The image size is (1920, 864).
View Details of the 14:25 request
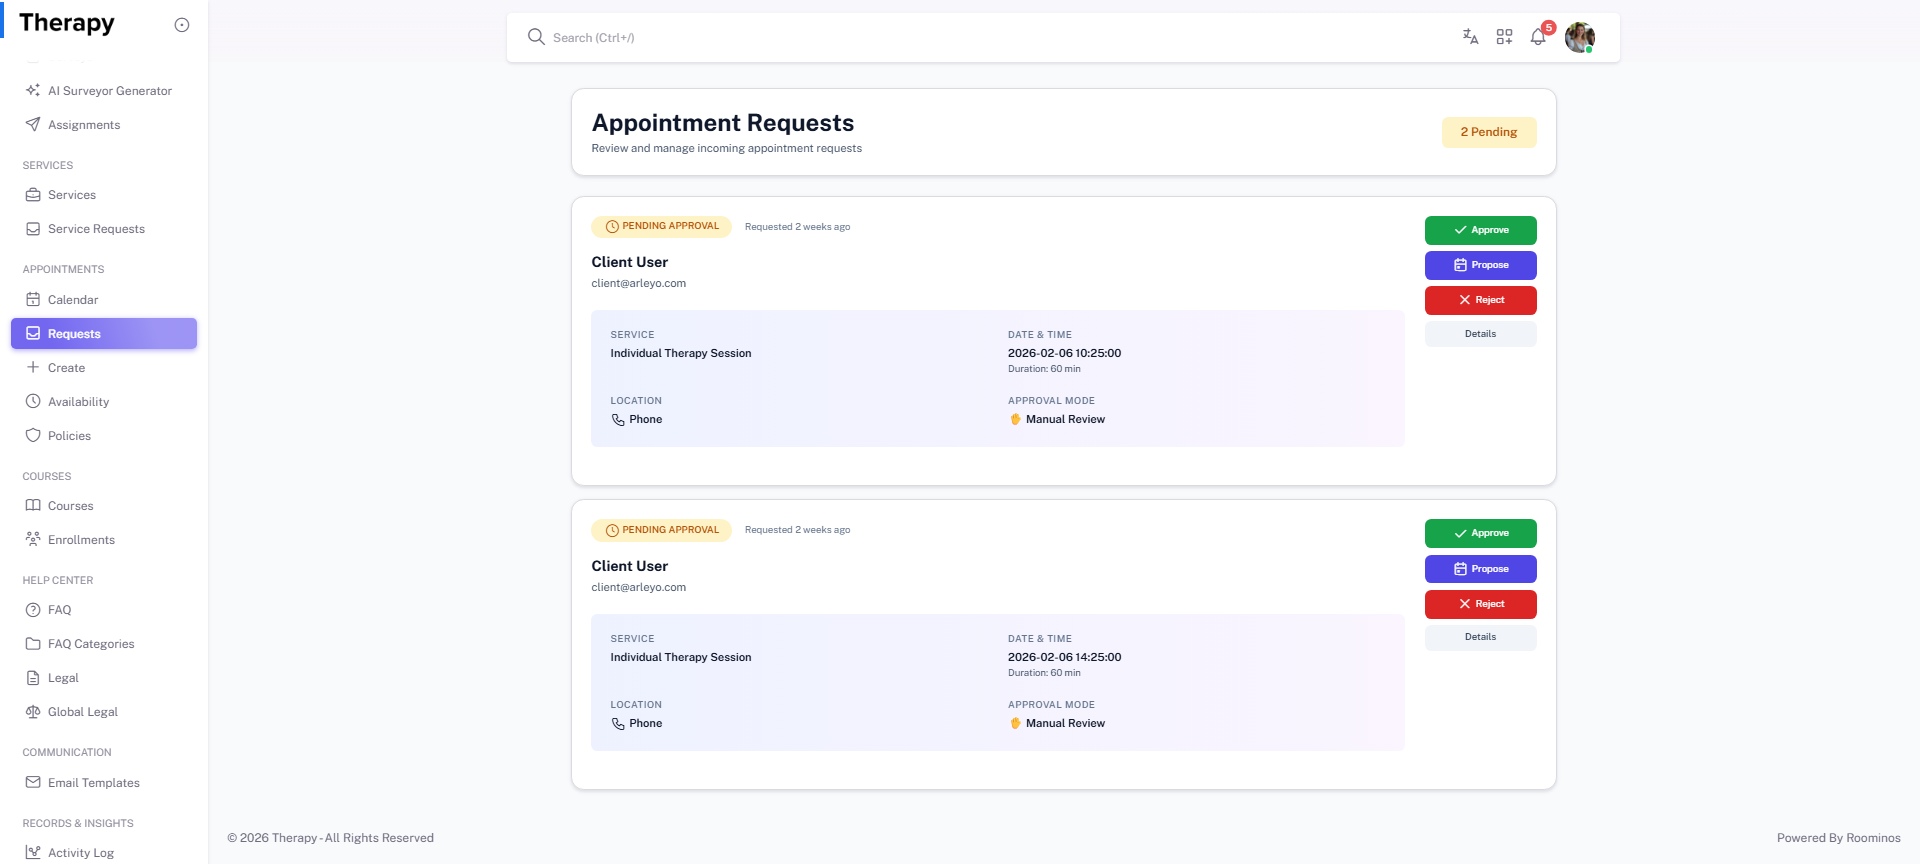click(x=1480, y=637)
